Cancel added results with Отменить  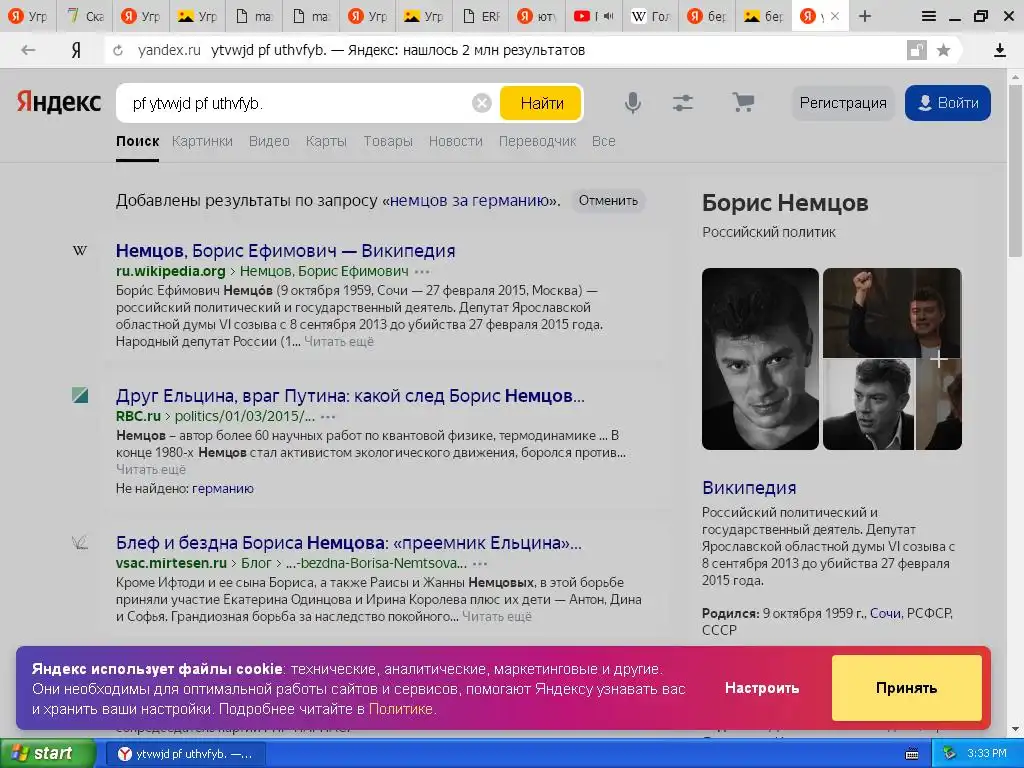(608, 200)
